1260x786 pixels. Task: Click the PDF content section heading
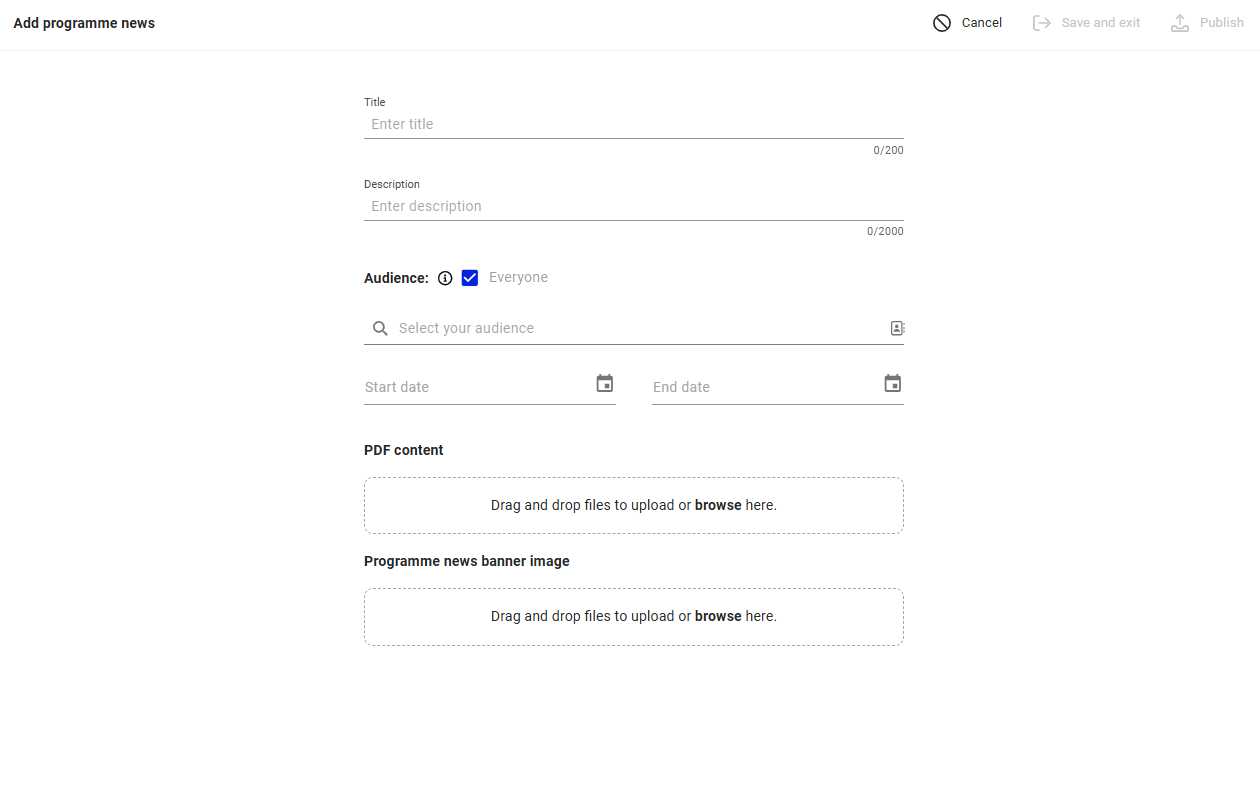(x=404, y=450)
